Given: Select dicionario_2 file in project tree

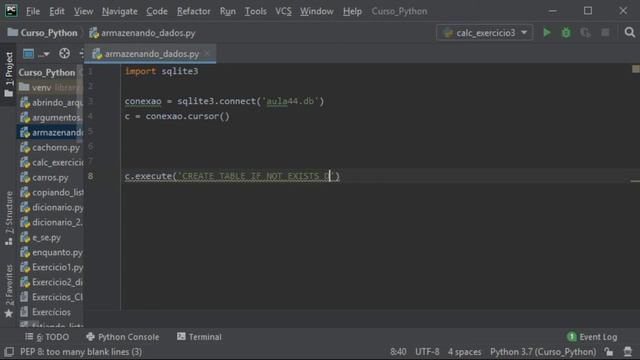Looking at the screenshot, I should click(51, 222).
